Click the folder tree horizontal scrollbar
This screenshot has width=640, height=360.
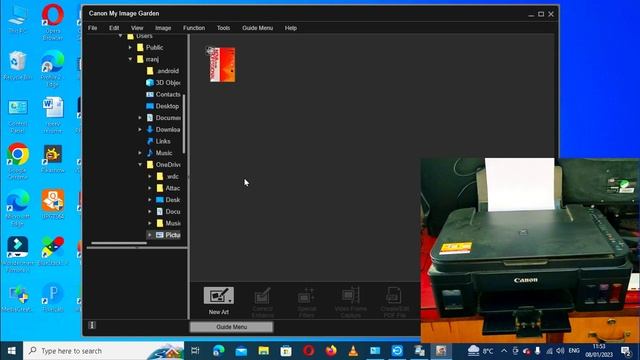point(119,243)
